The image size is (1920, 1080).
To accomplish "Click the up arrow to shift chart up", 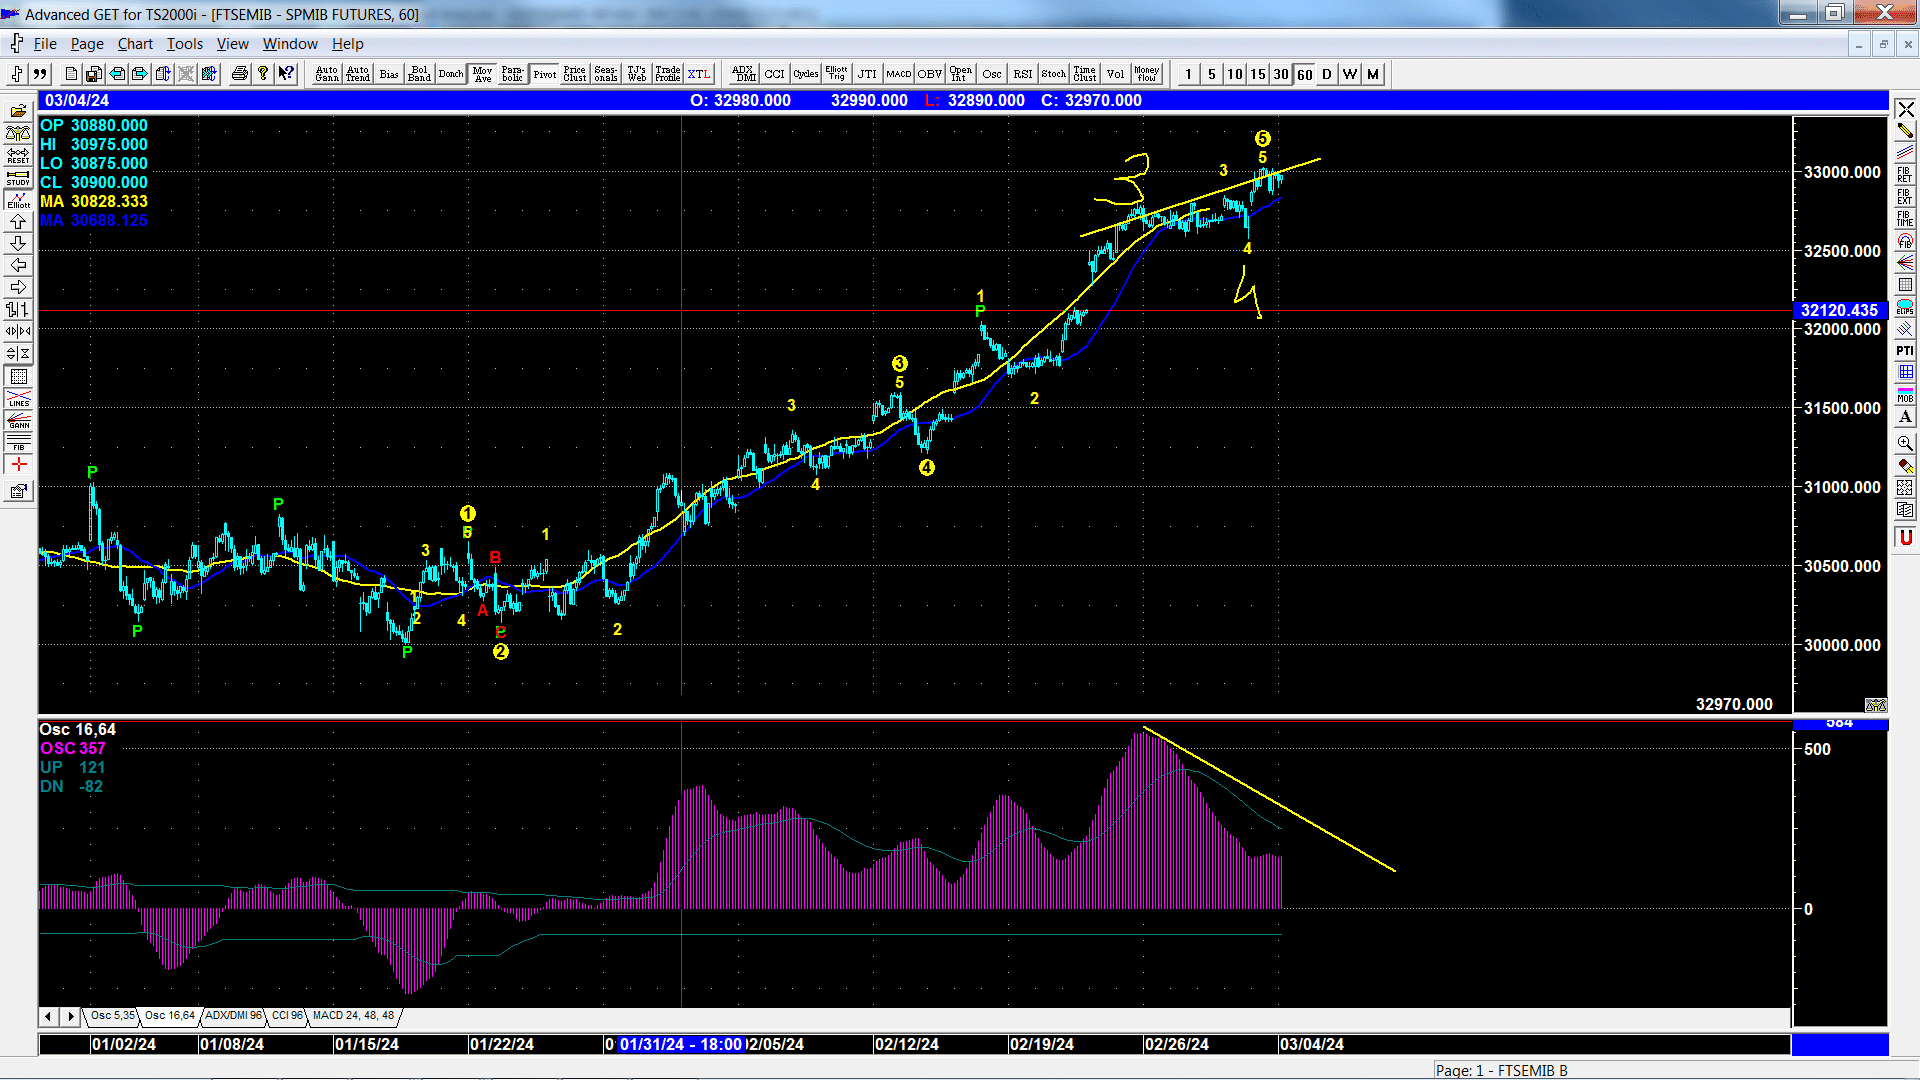I will tap(18, 221).
